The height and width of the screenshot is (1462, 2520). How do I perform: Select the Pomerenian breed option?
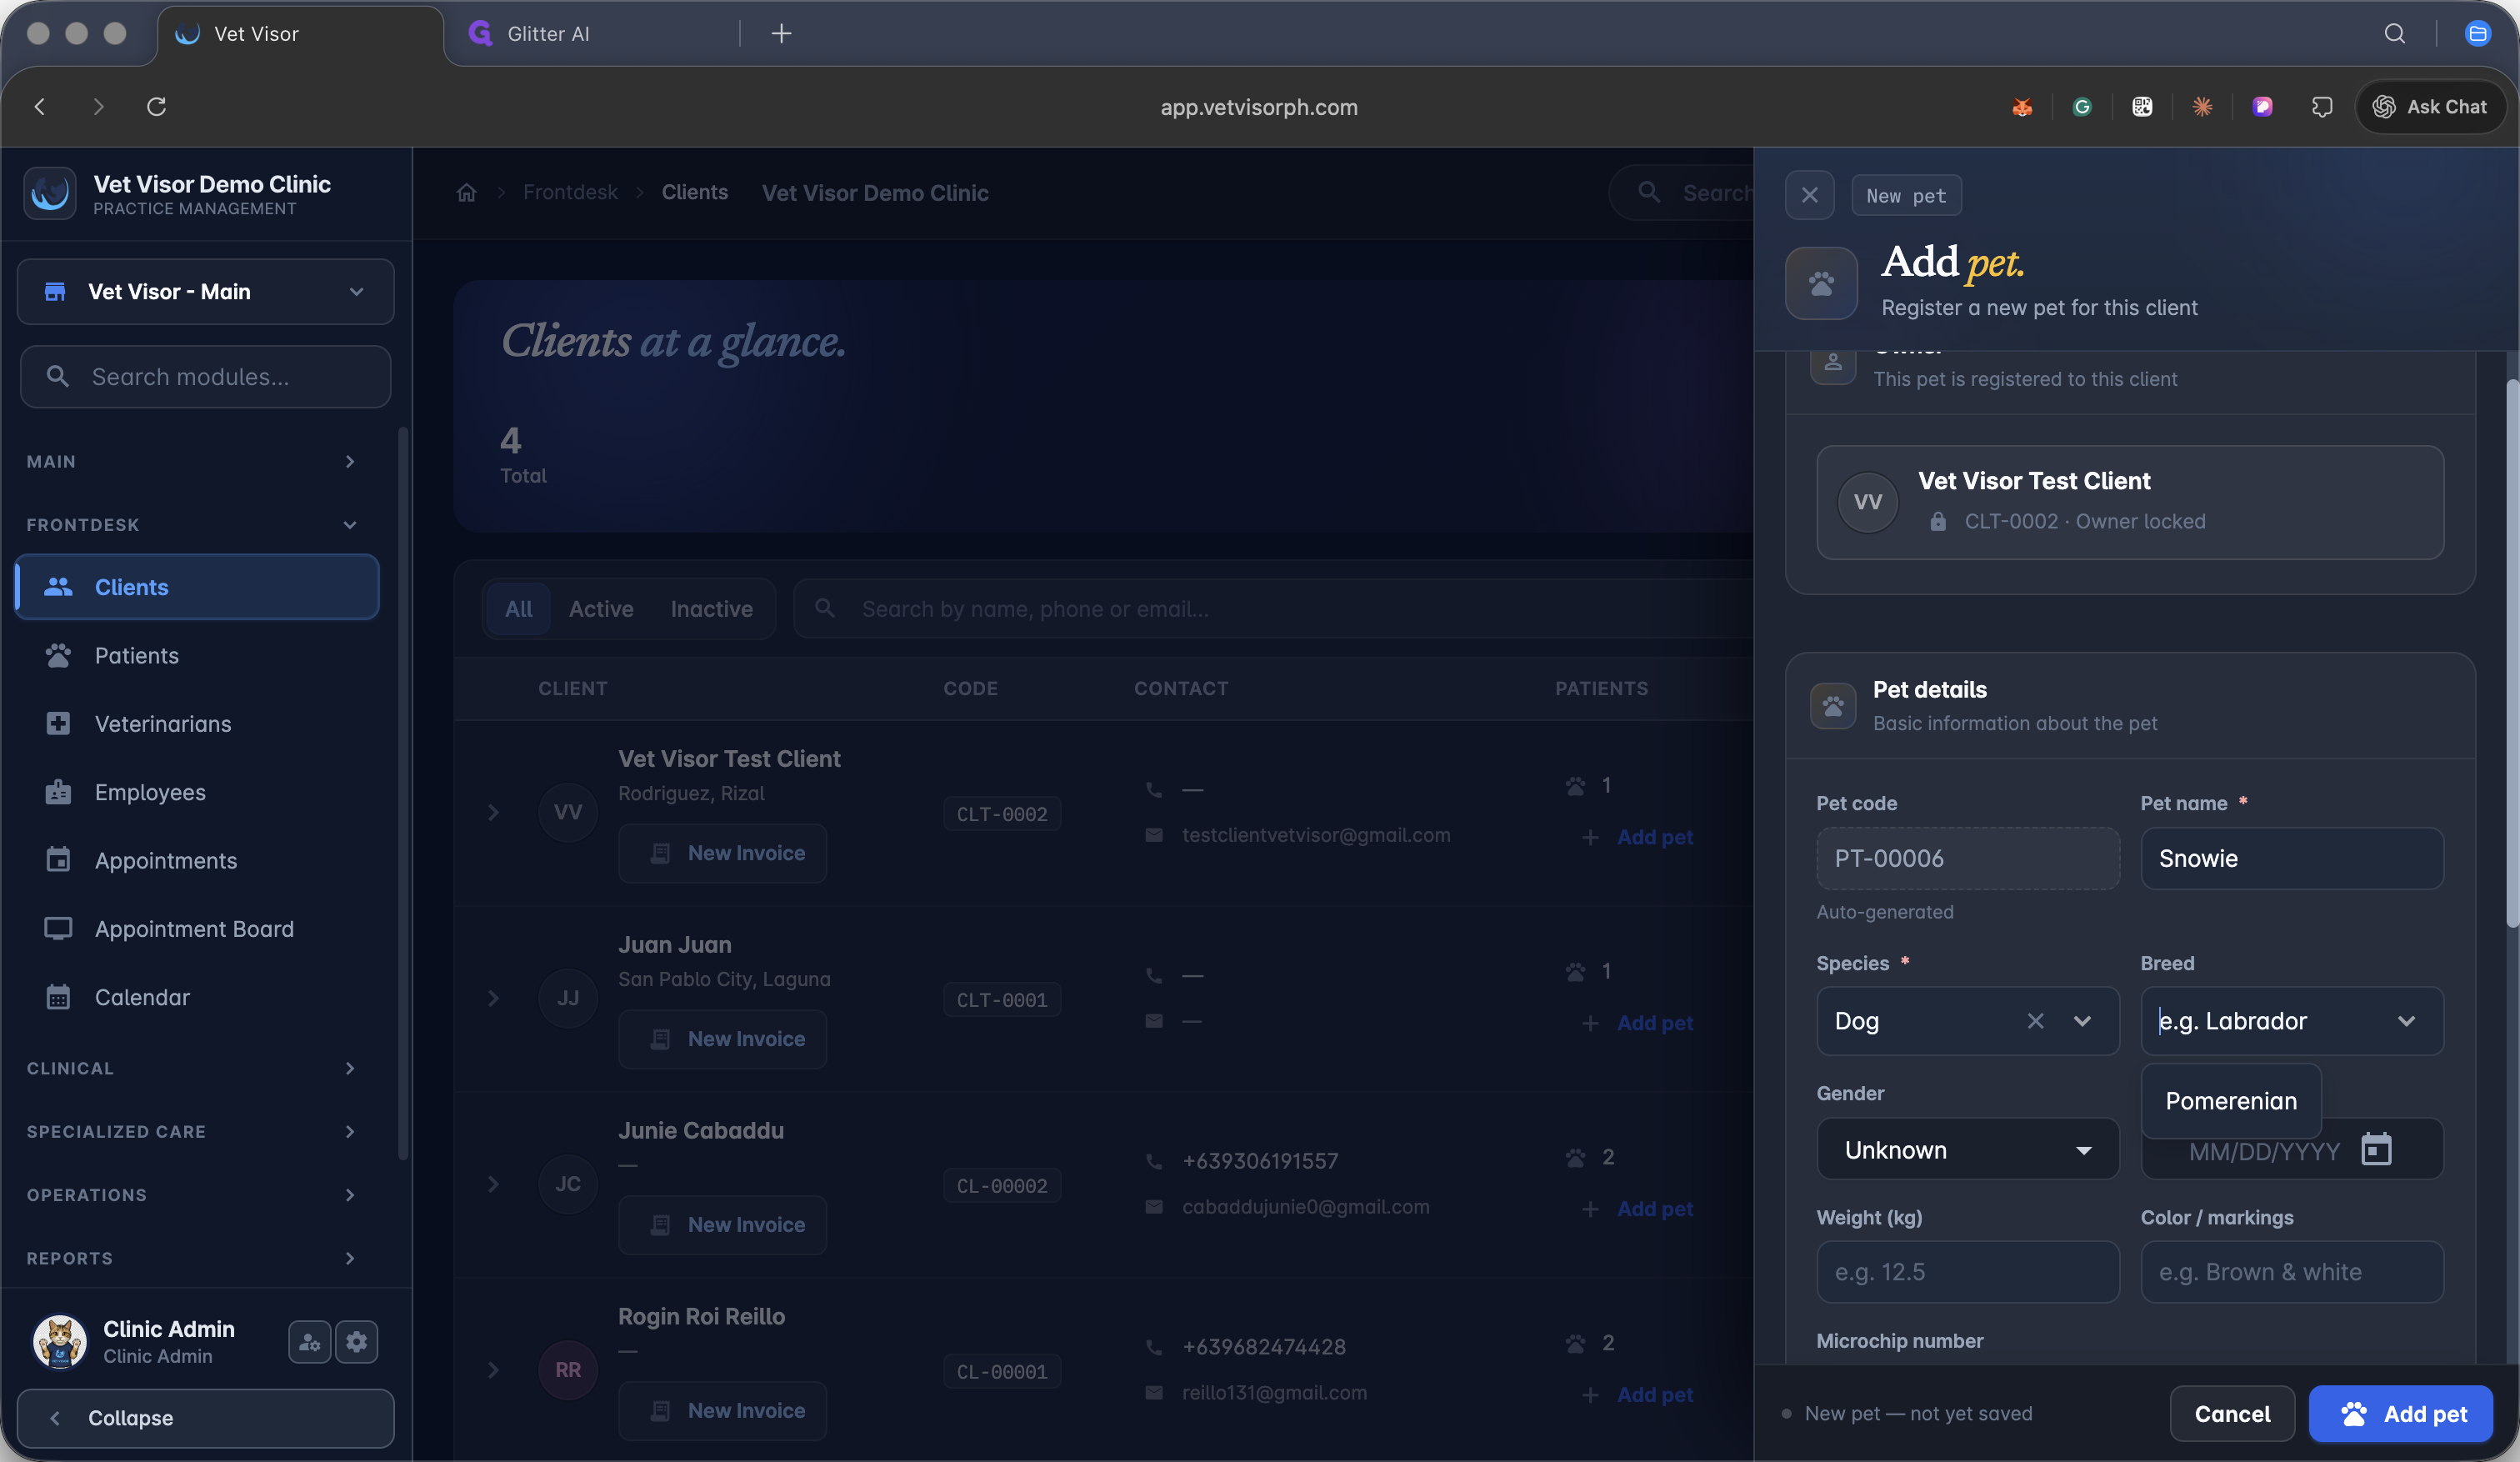click(2231, 1101)
